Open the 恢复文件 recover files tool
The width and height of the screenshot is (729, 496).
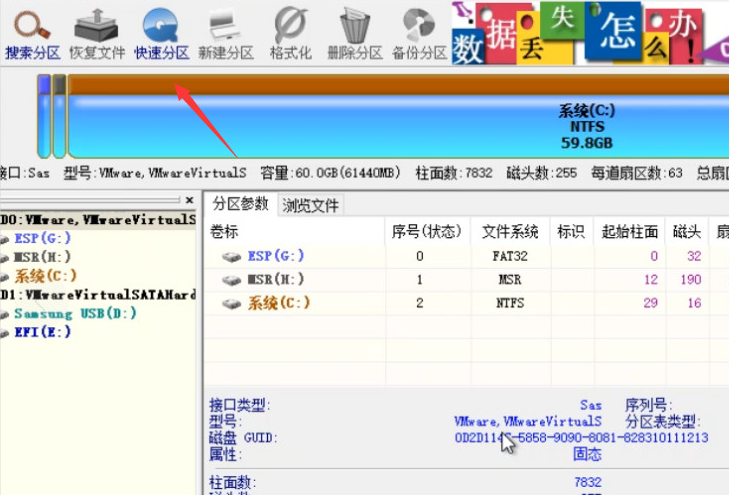97,34
